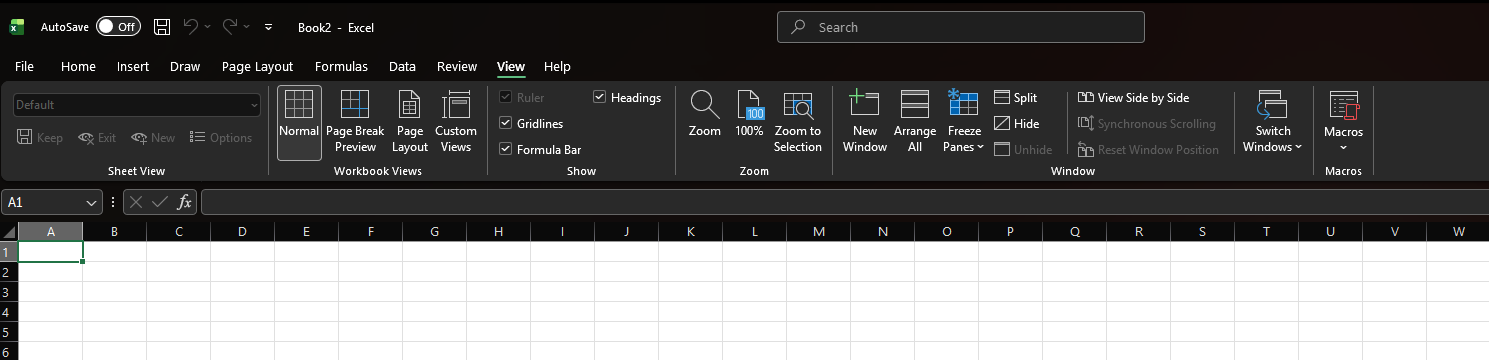
Task: Uncheck the Gridlines checkbox
Action: pos(506,124)
